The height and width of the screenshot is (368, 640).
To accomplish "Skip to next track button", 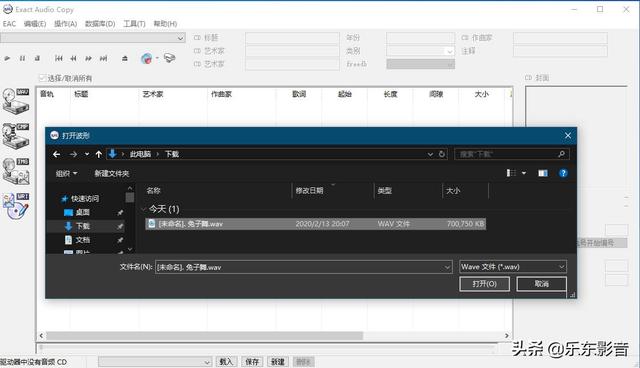I will (104, 58).
